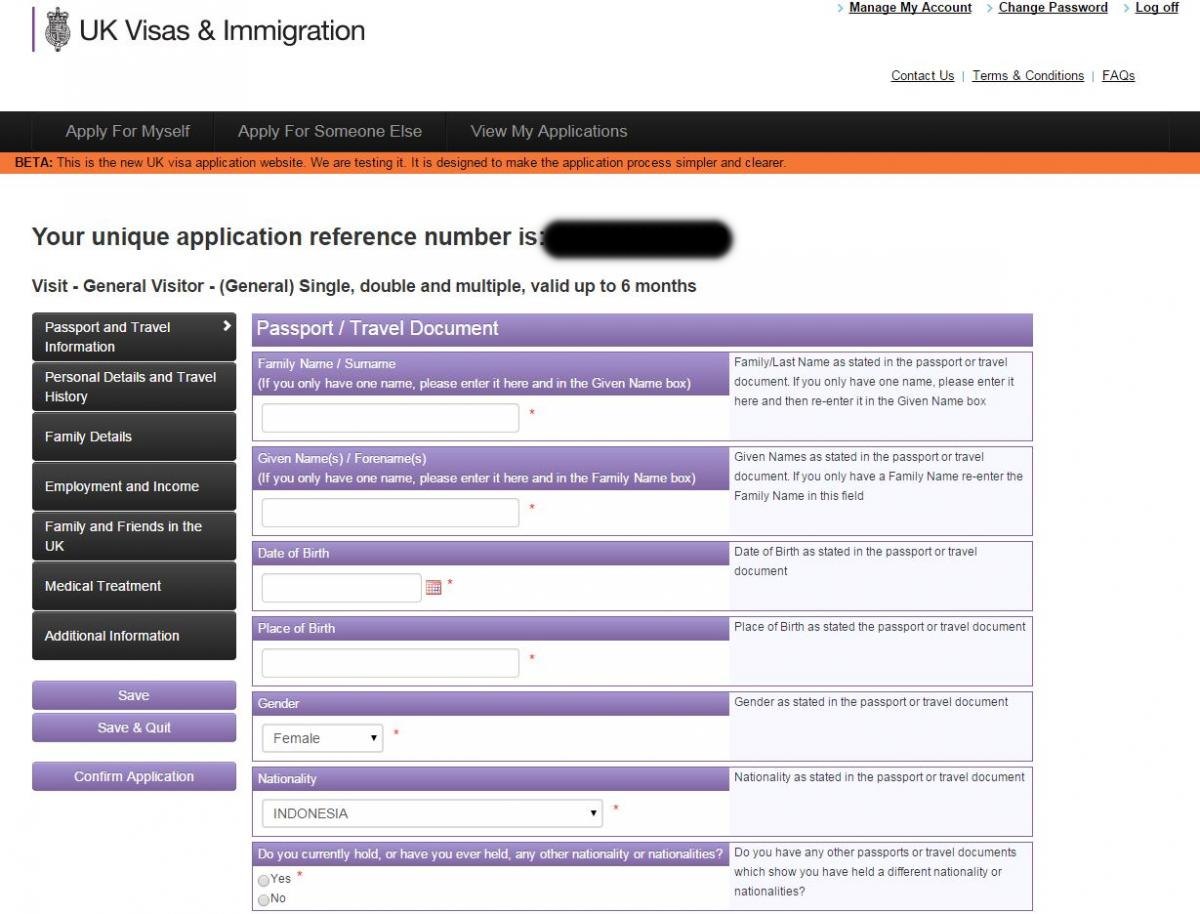
Task: Click the Gender field label
Action: click(x=278, y=704)
